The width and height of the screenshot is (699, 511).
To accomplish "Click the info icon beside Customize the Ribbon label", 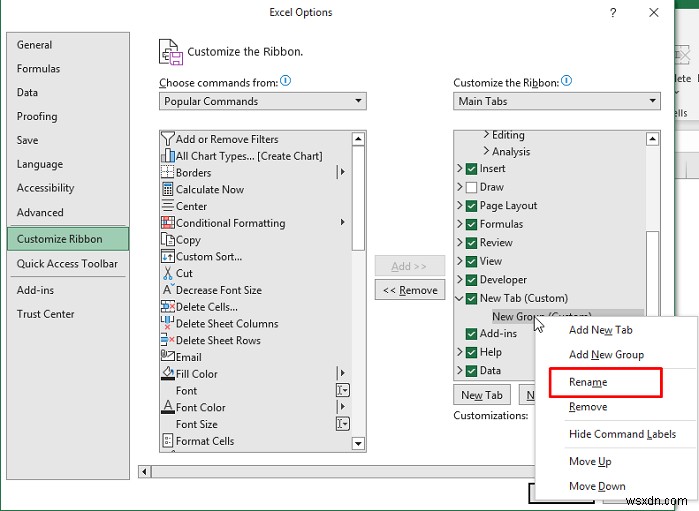I will pyautogui.click(x=567, y=81).
